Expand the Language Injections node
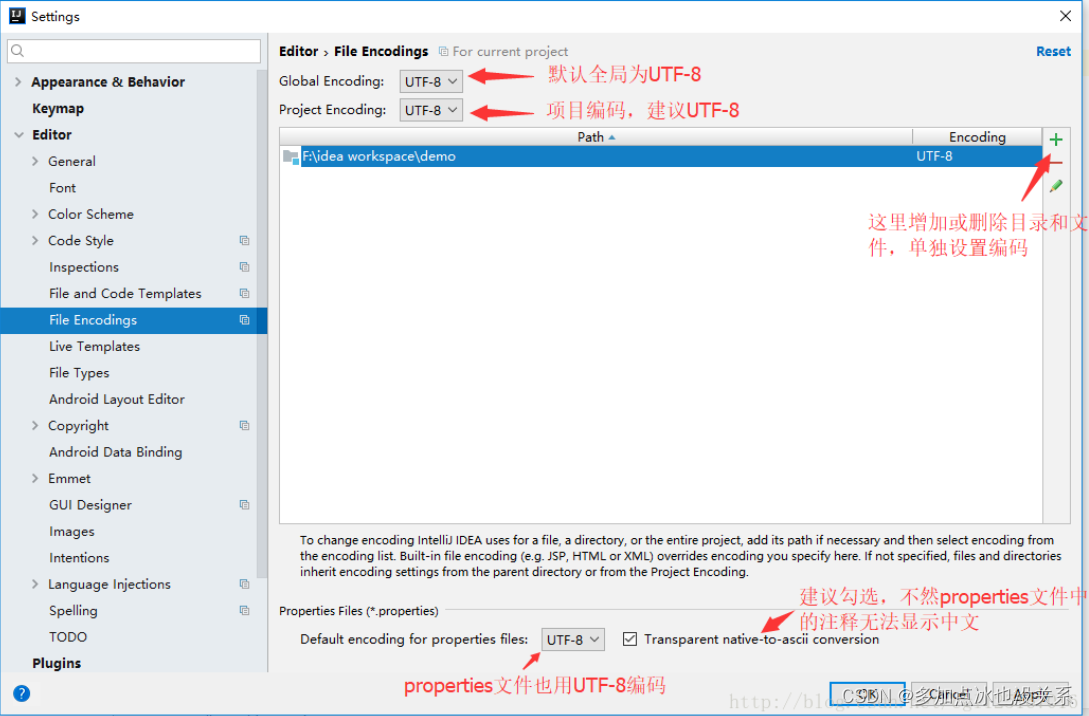Screen dimensions: 1089x716 click(x=35, y=584)
